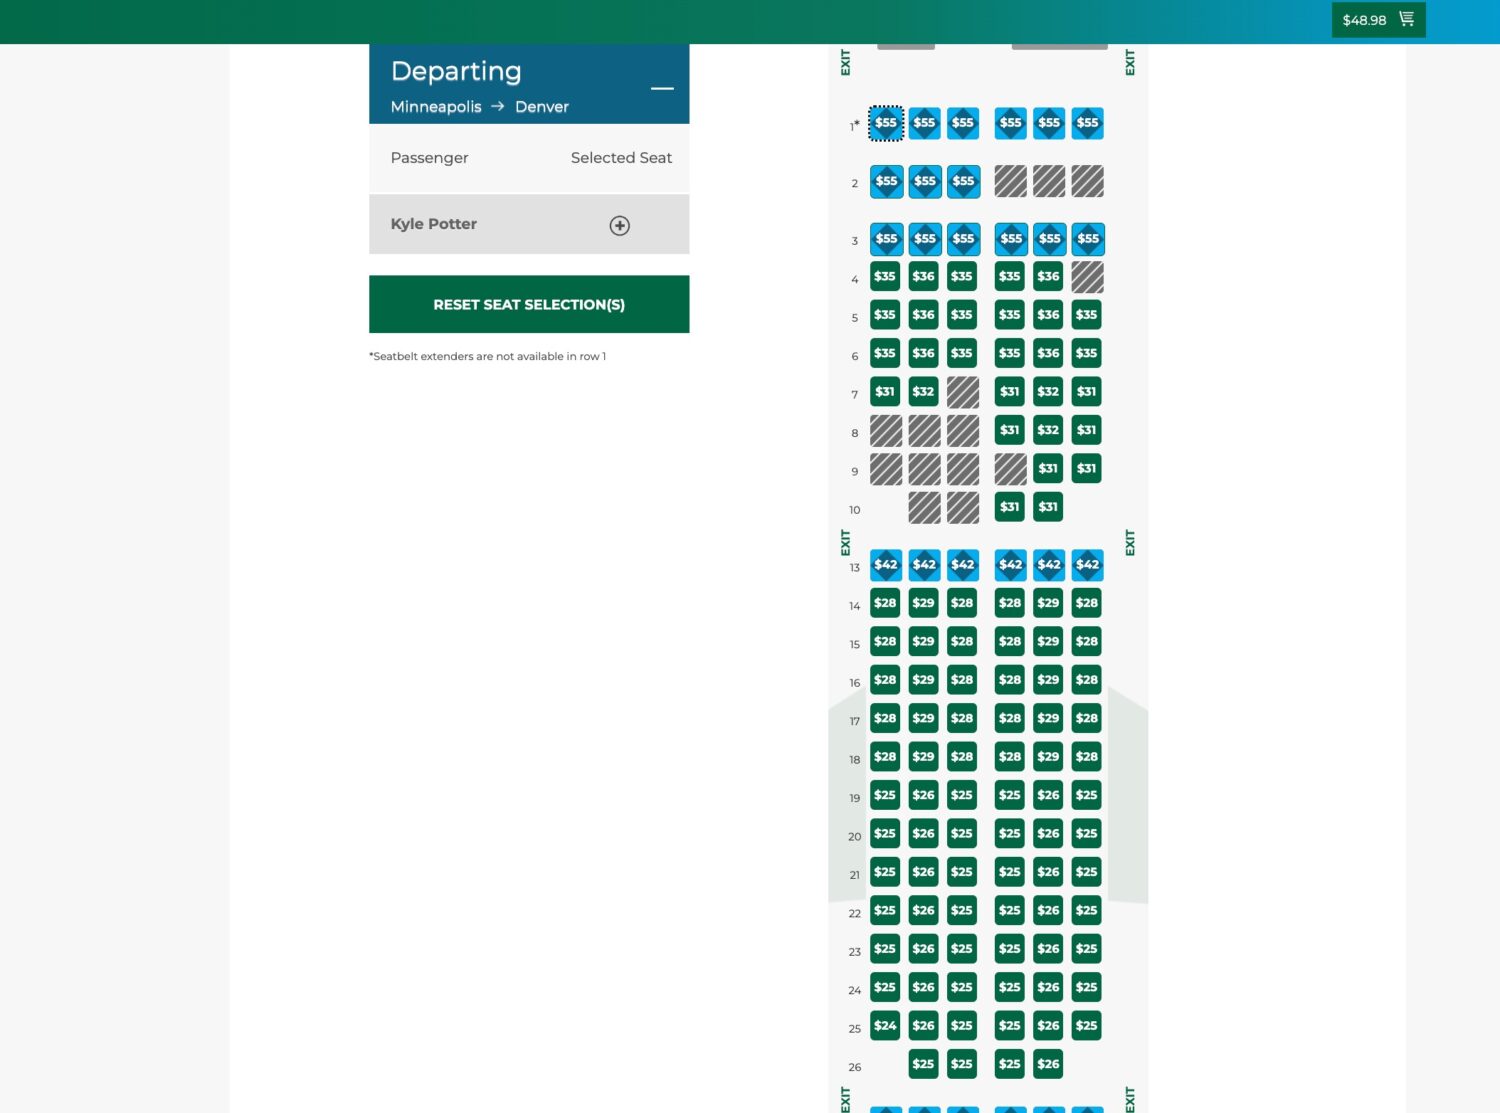Toggle a $31 seat in row 10
Viewport: 1500px width, 1113px height.
click(1009, 507)
